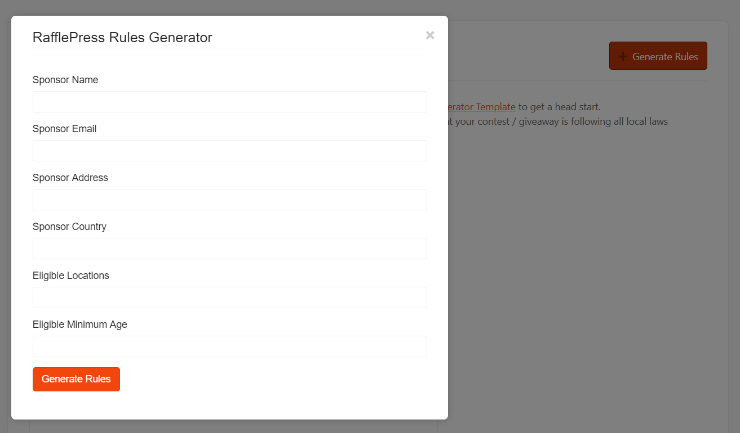740x433 pixels.
Task: Click the plus icon on the background Generate Rules button
Action: tap(622, 57)
